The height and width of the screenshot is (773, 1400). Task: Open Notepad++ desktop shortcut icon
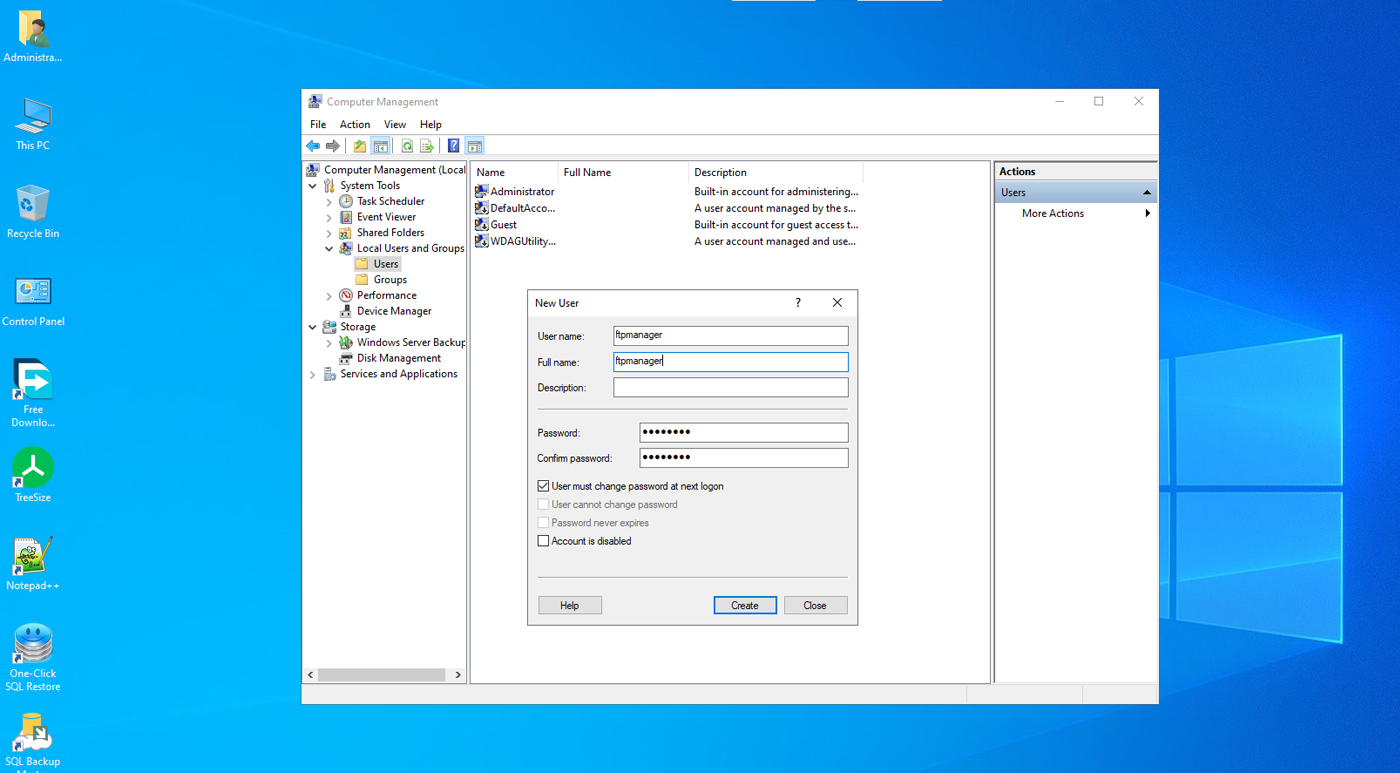(x=32, y=557)
